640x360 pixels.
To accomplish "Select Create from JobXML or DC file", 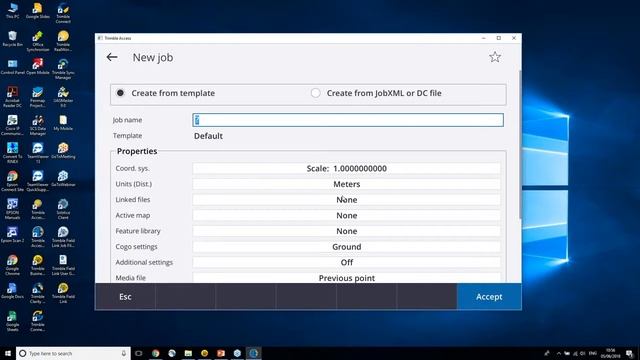I will click(315, 93).
